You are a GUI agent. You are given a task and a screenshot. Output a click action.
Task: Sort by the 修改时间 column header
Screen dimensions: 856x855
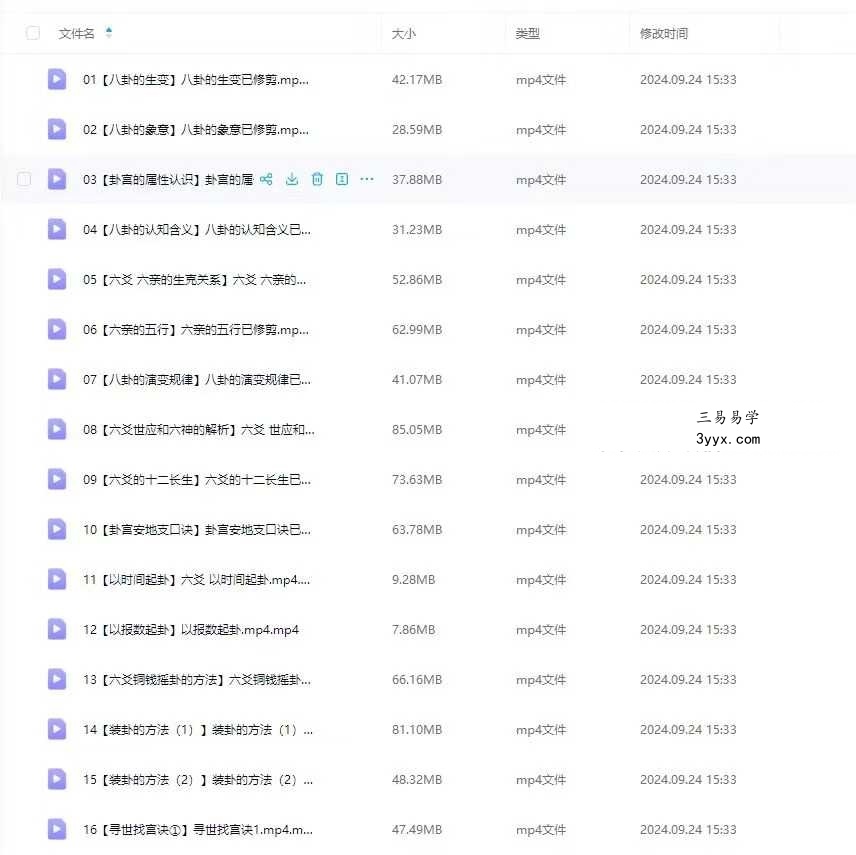(x=664, y=34)
